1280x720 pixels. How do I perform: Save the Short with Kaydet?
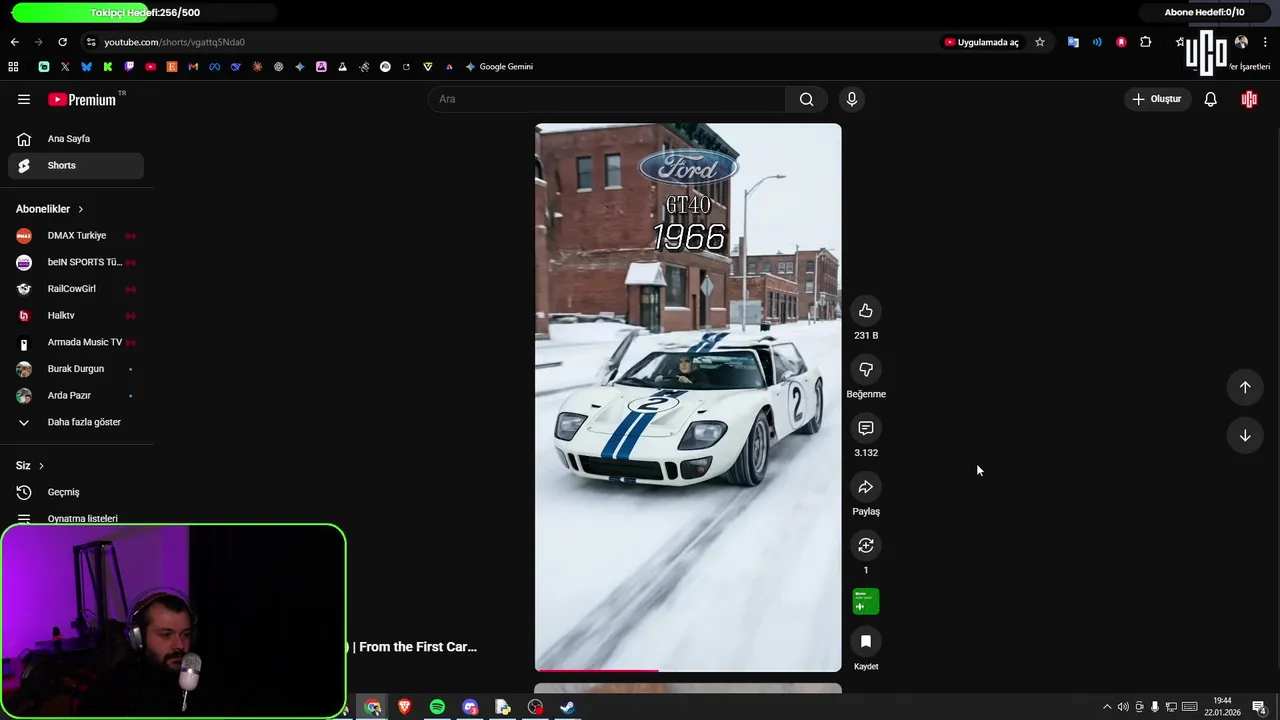[x=866, y=641]
